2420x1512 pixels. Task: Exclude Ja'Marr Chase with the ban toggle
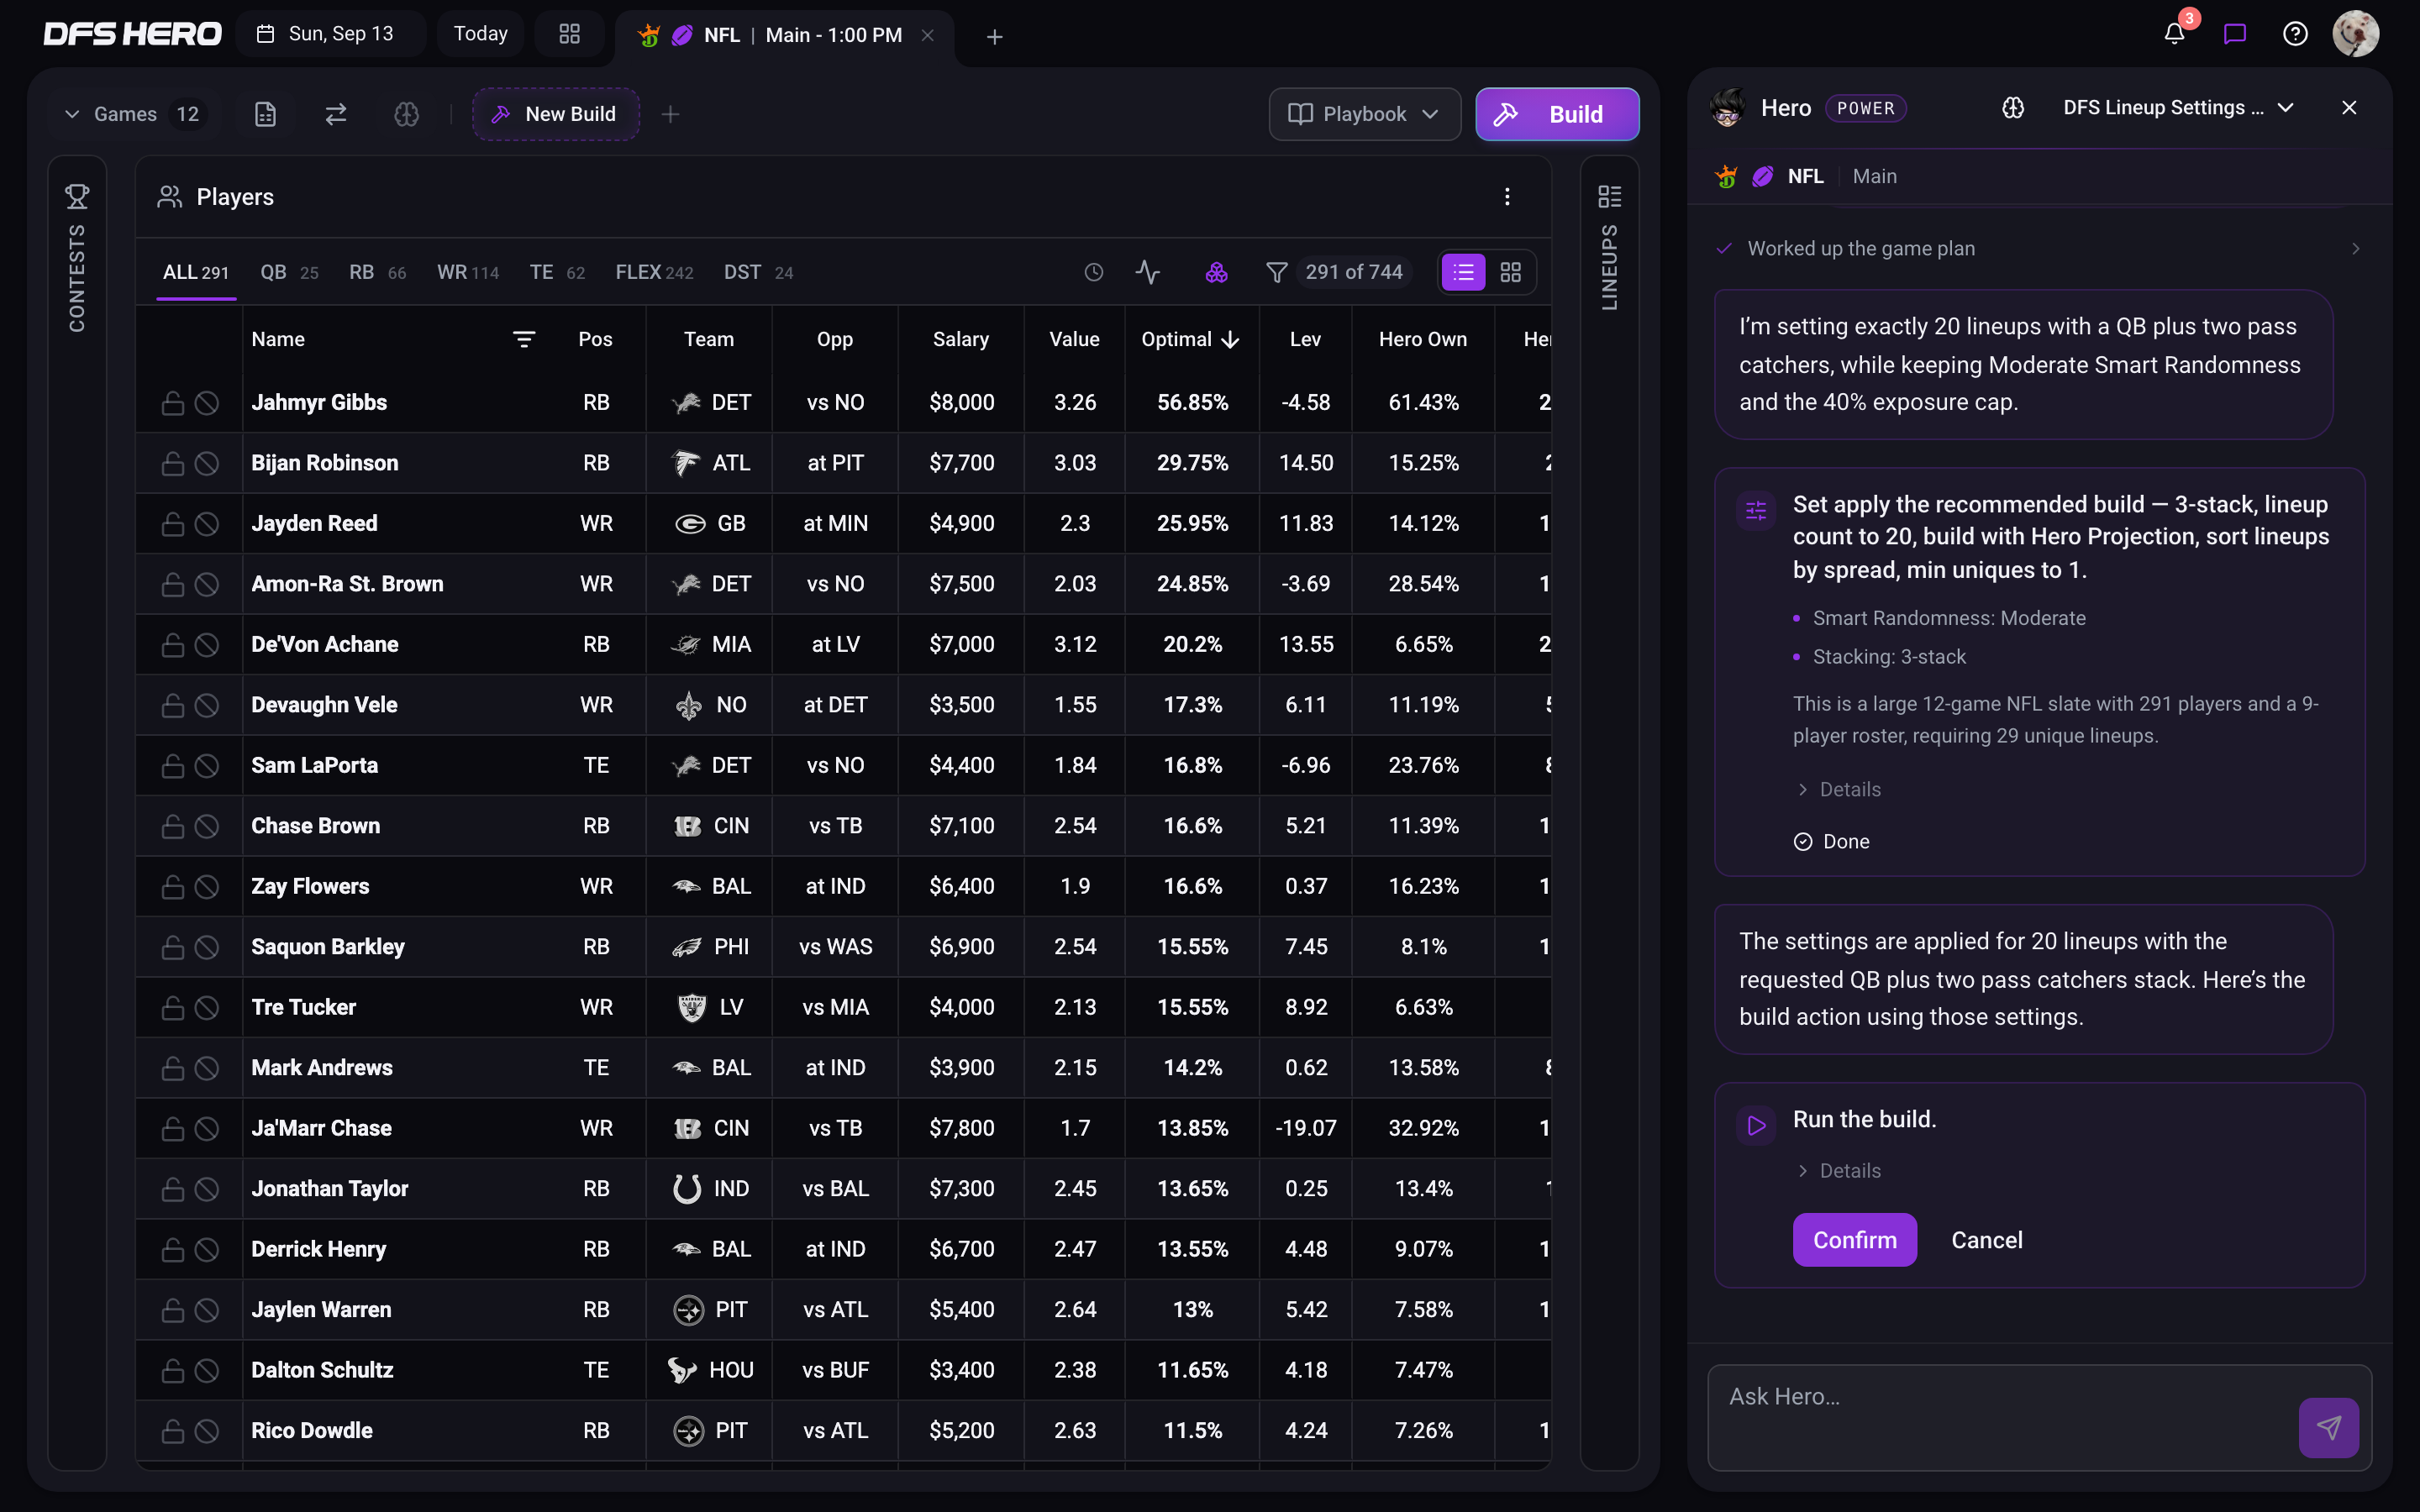tap(207, 1129)
